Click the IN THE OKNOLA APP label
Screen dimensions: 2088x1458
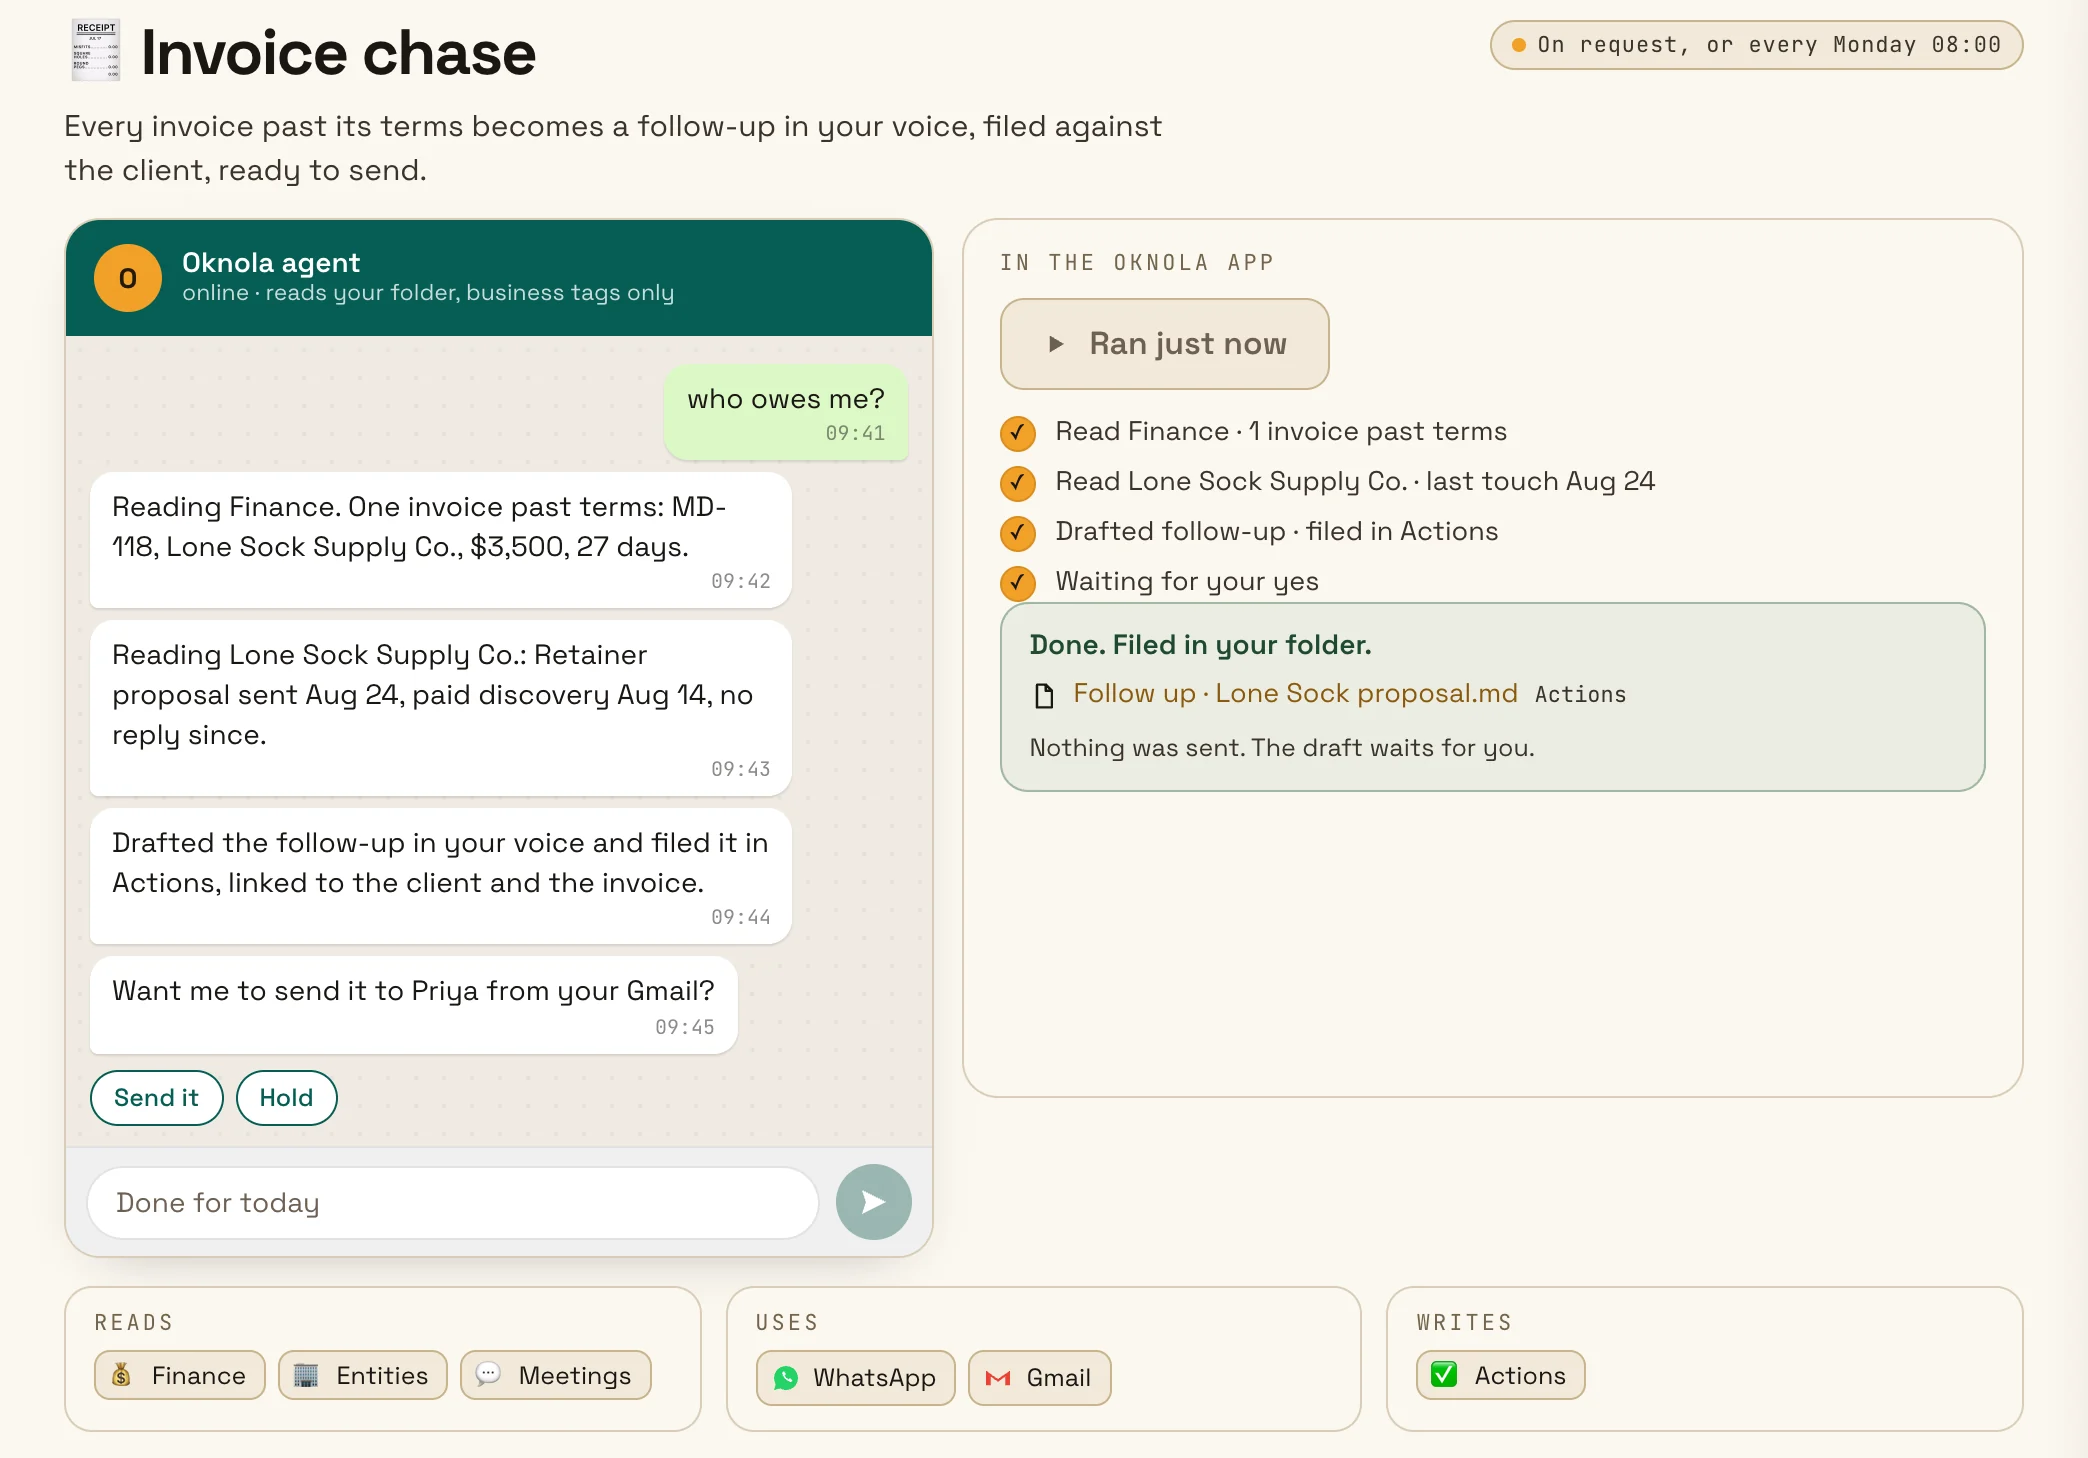tap(1137, 263)
